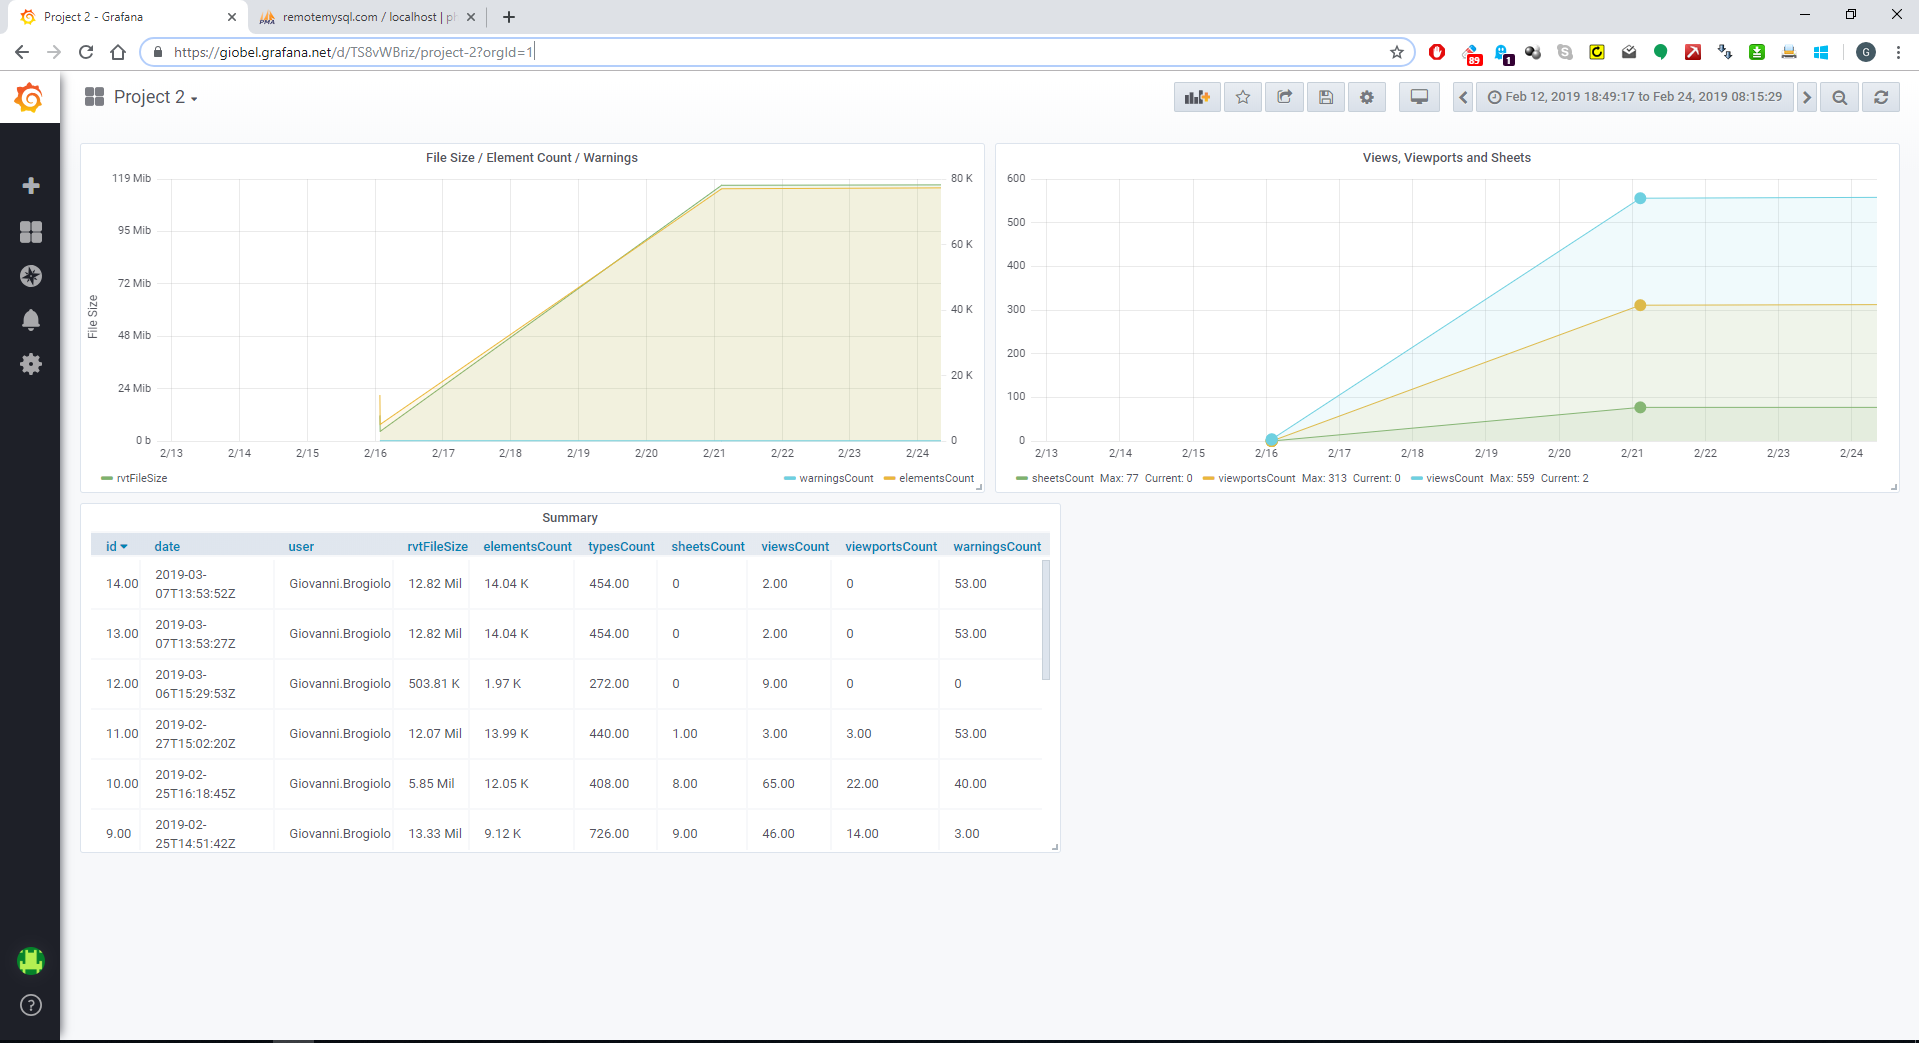Screen dimensions: 1919x1043
Task: Sort table by date column header
Action: pos(167,547)
